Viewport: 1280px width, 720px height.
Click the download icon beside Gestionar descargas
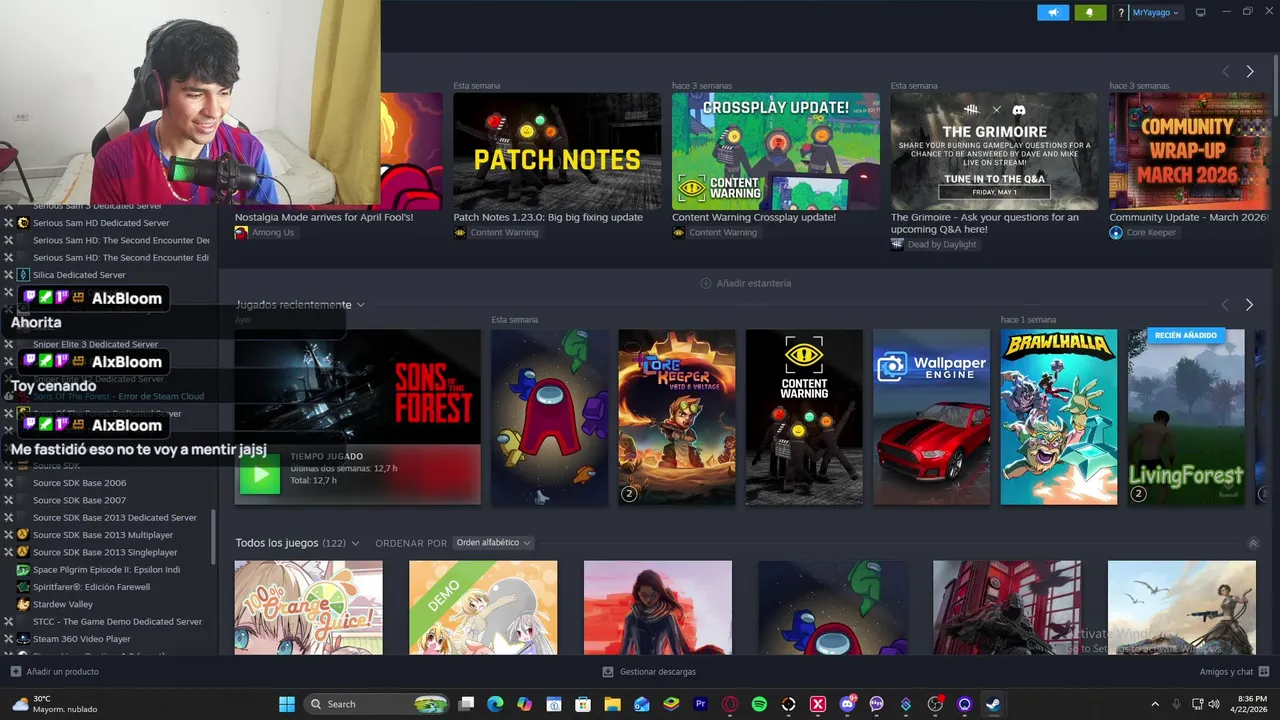608,672
